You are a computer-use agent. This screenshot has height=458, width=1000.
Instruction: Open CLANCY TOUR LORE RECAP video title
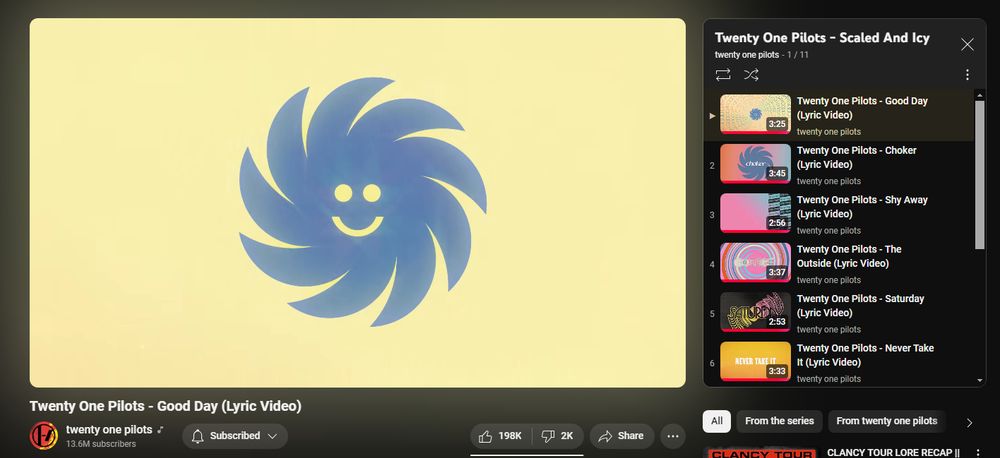(x=893, y=453)
